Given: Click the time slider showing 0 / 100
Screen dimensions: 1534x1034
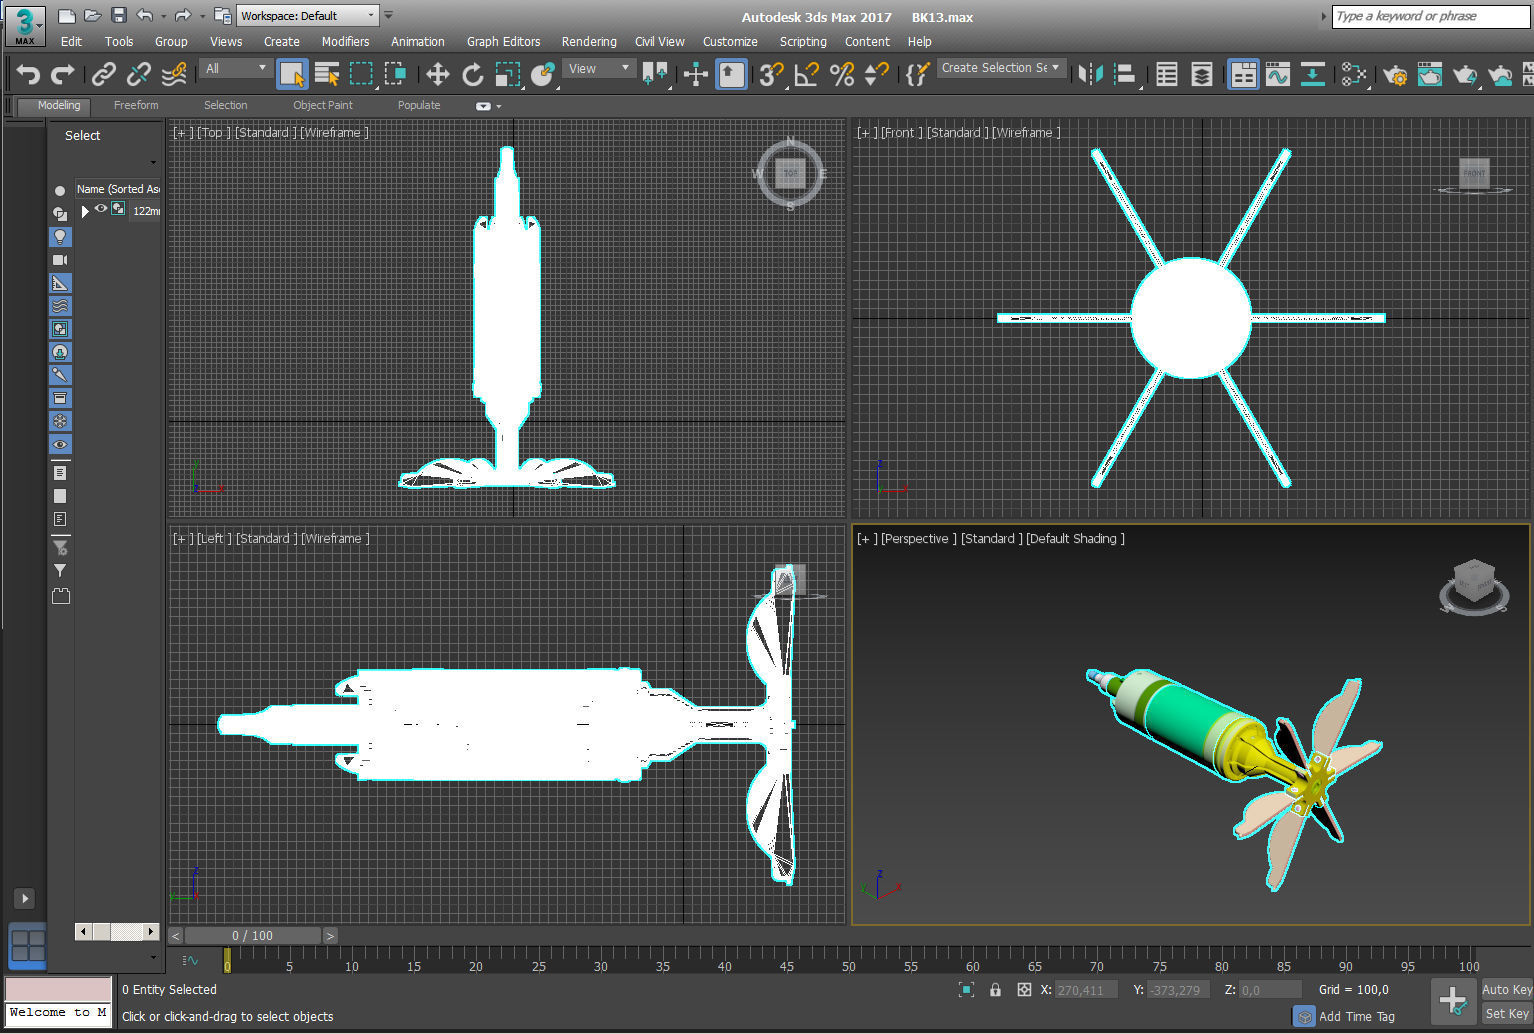Looking at the screenshot, I should click(x=252, y=936).
